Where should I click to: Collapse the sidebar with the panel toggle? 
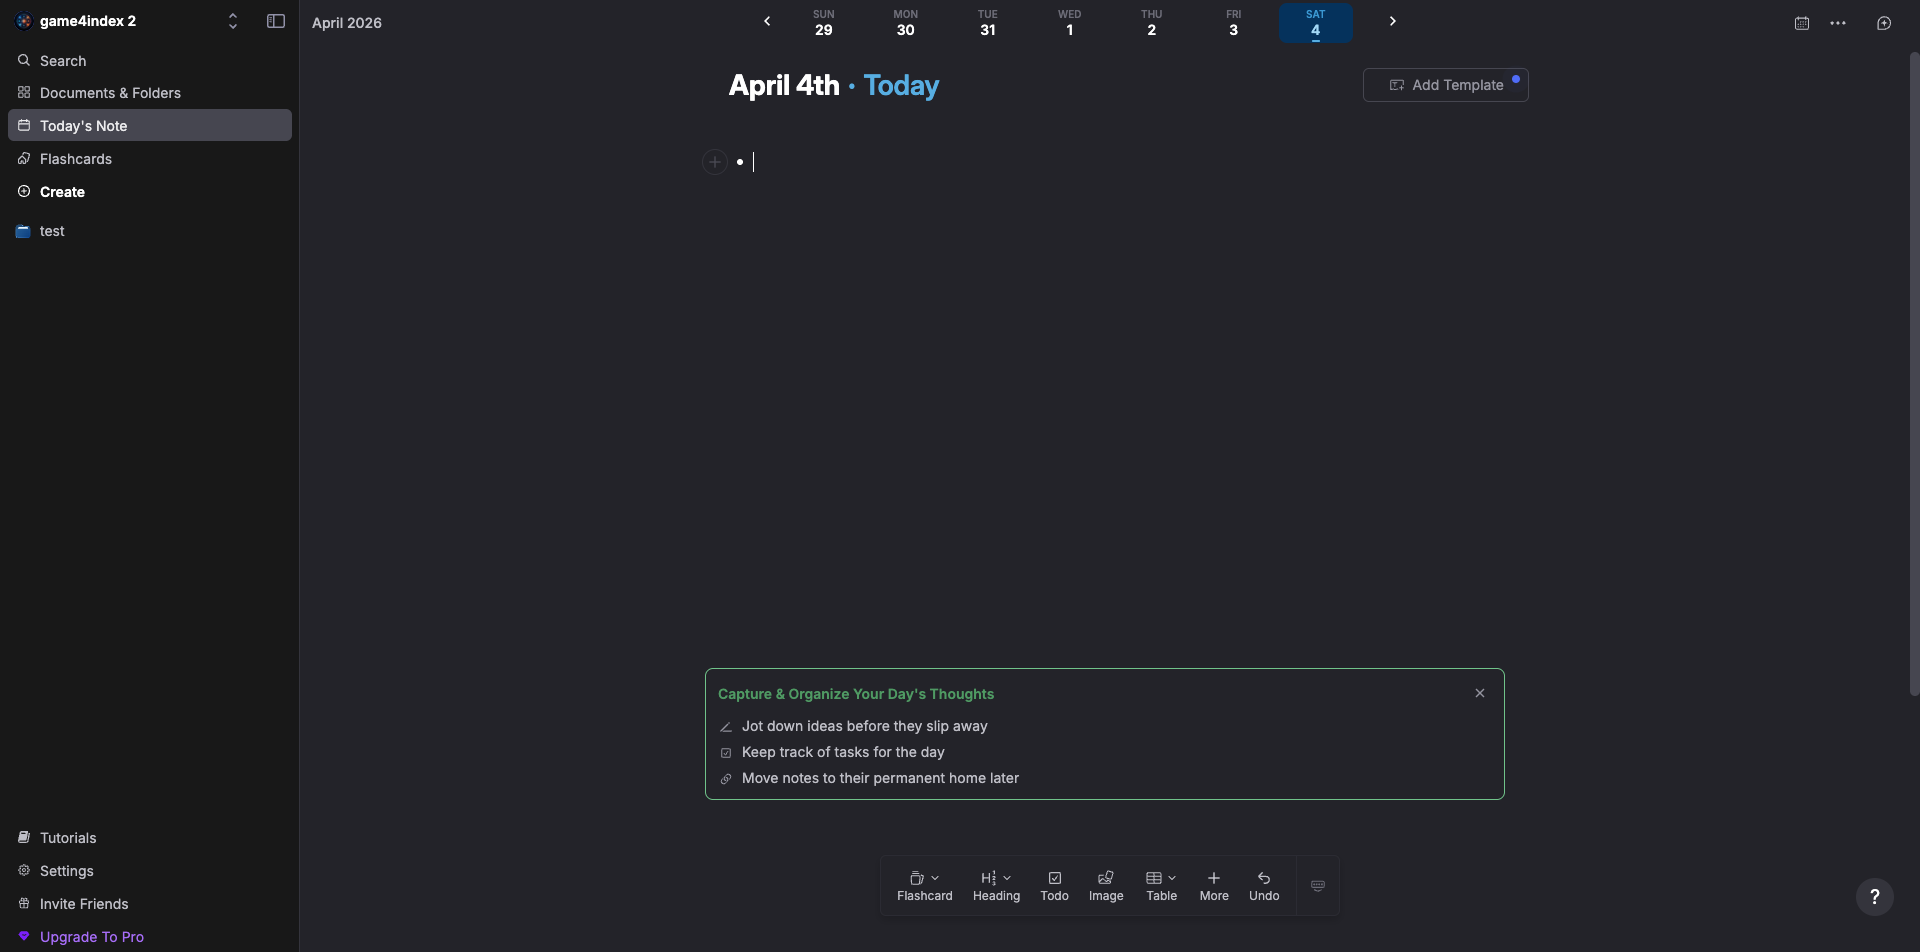[275, 20]
